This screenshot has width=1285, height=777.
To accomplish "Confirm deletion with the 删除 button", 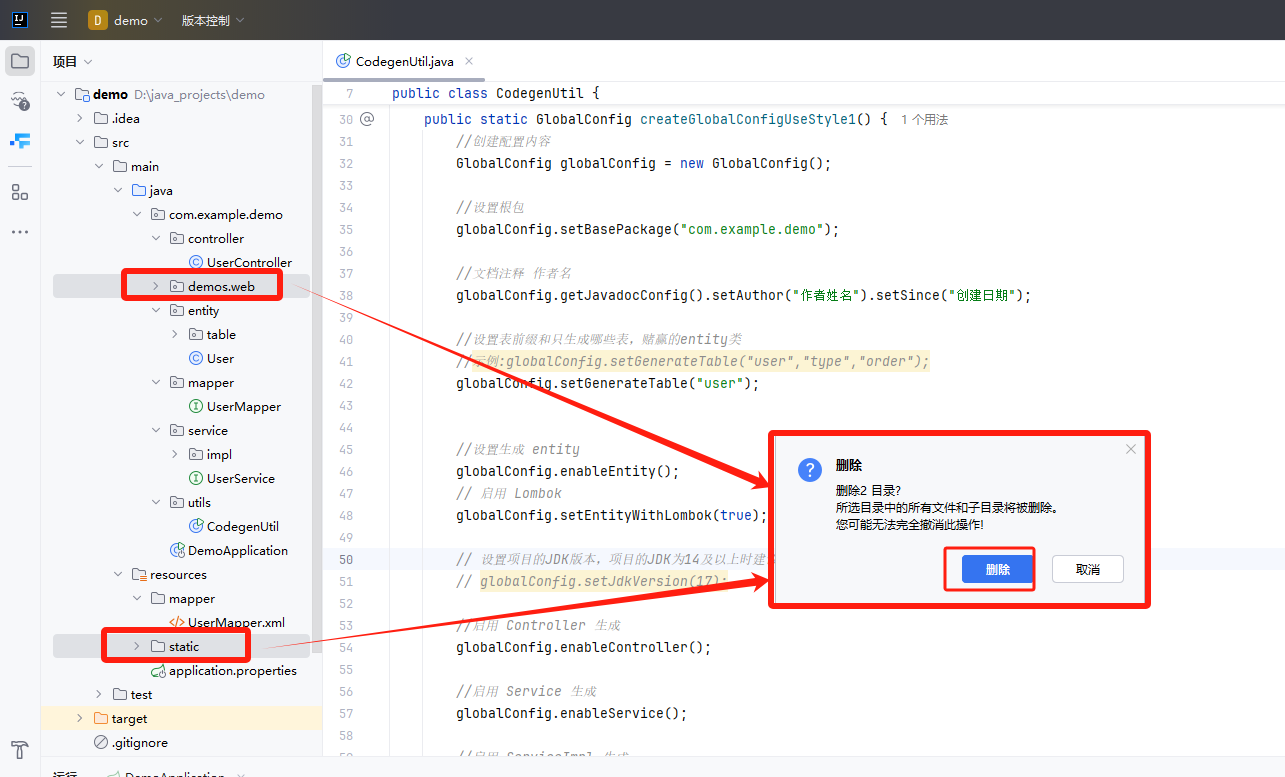I will [x=997, y=569].
